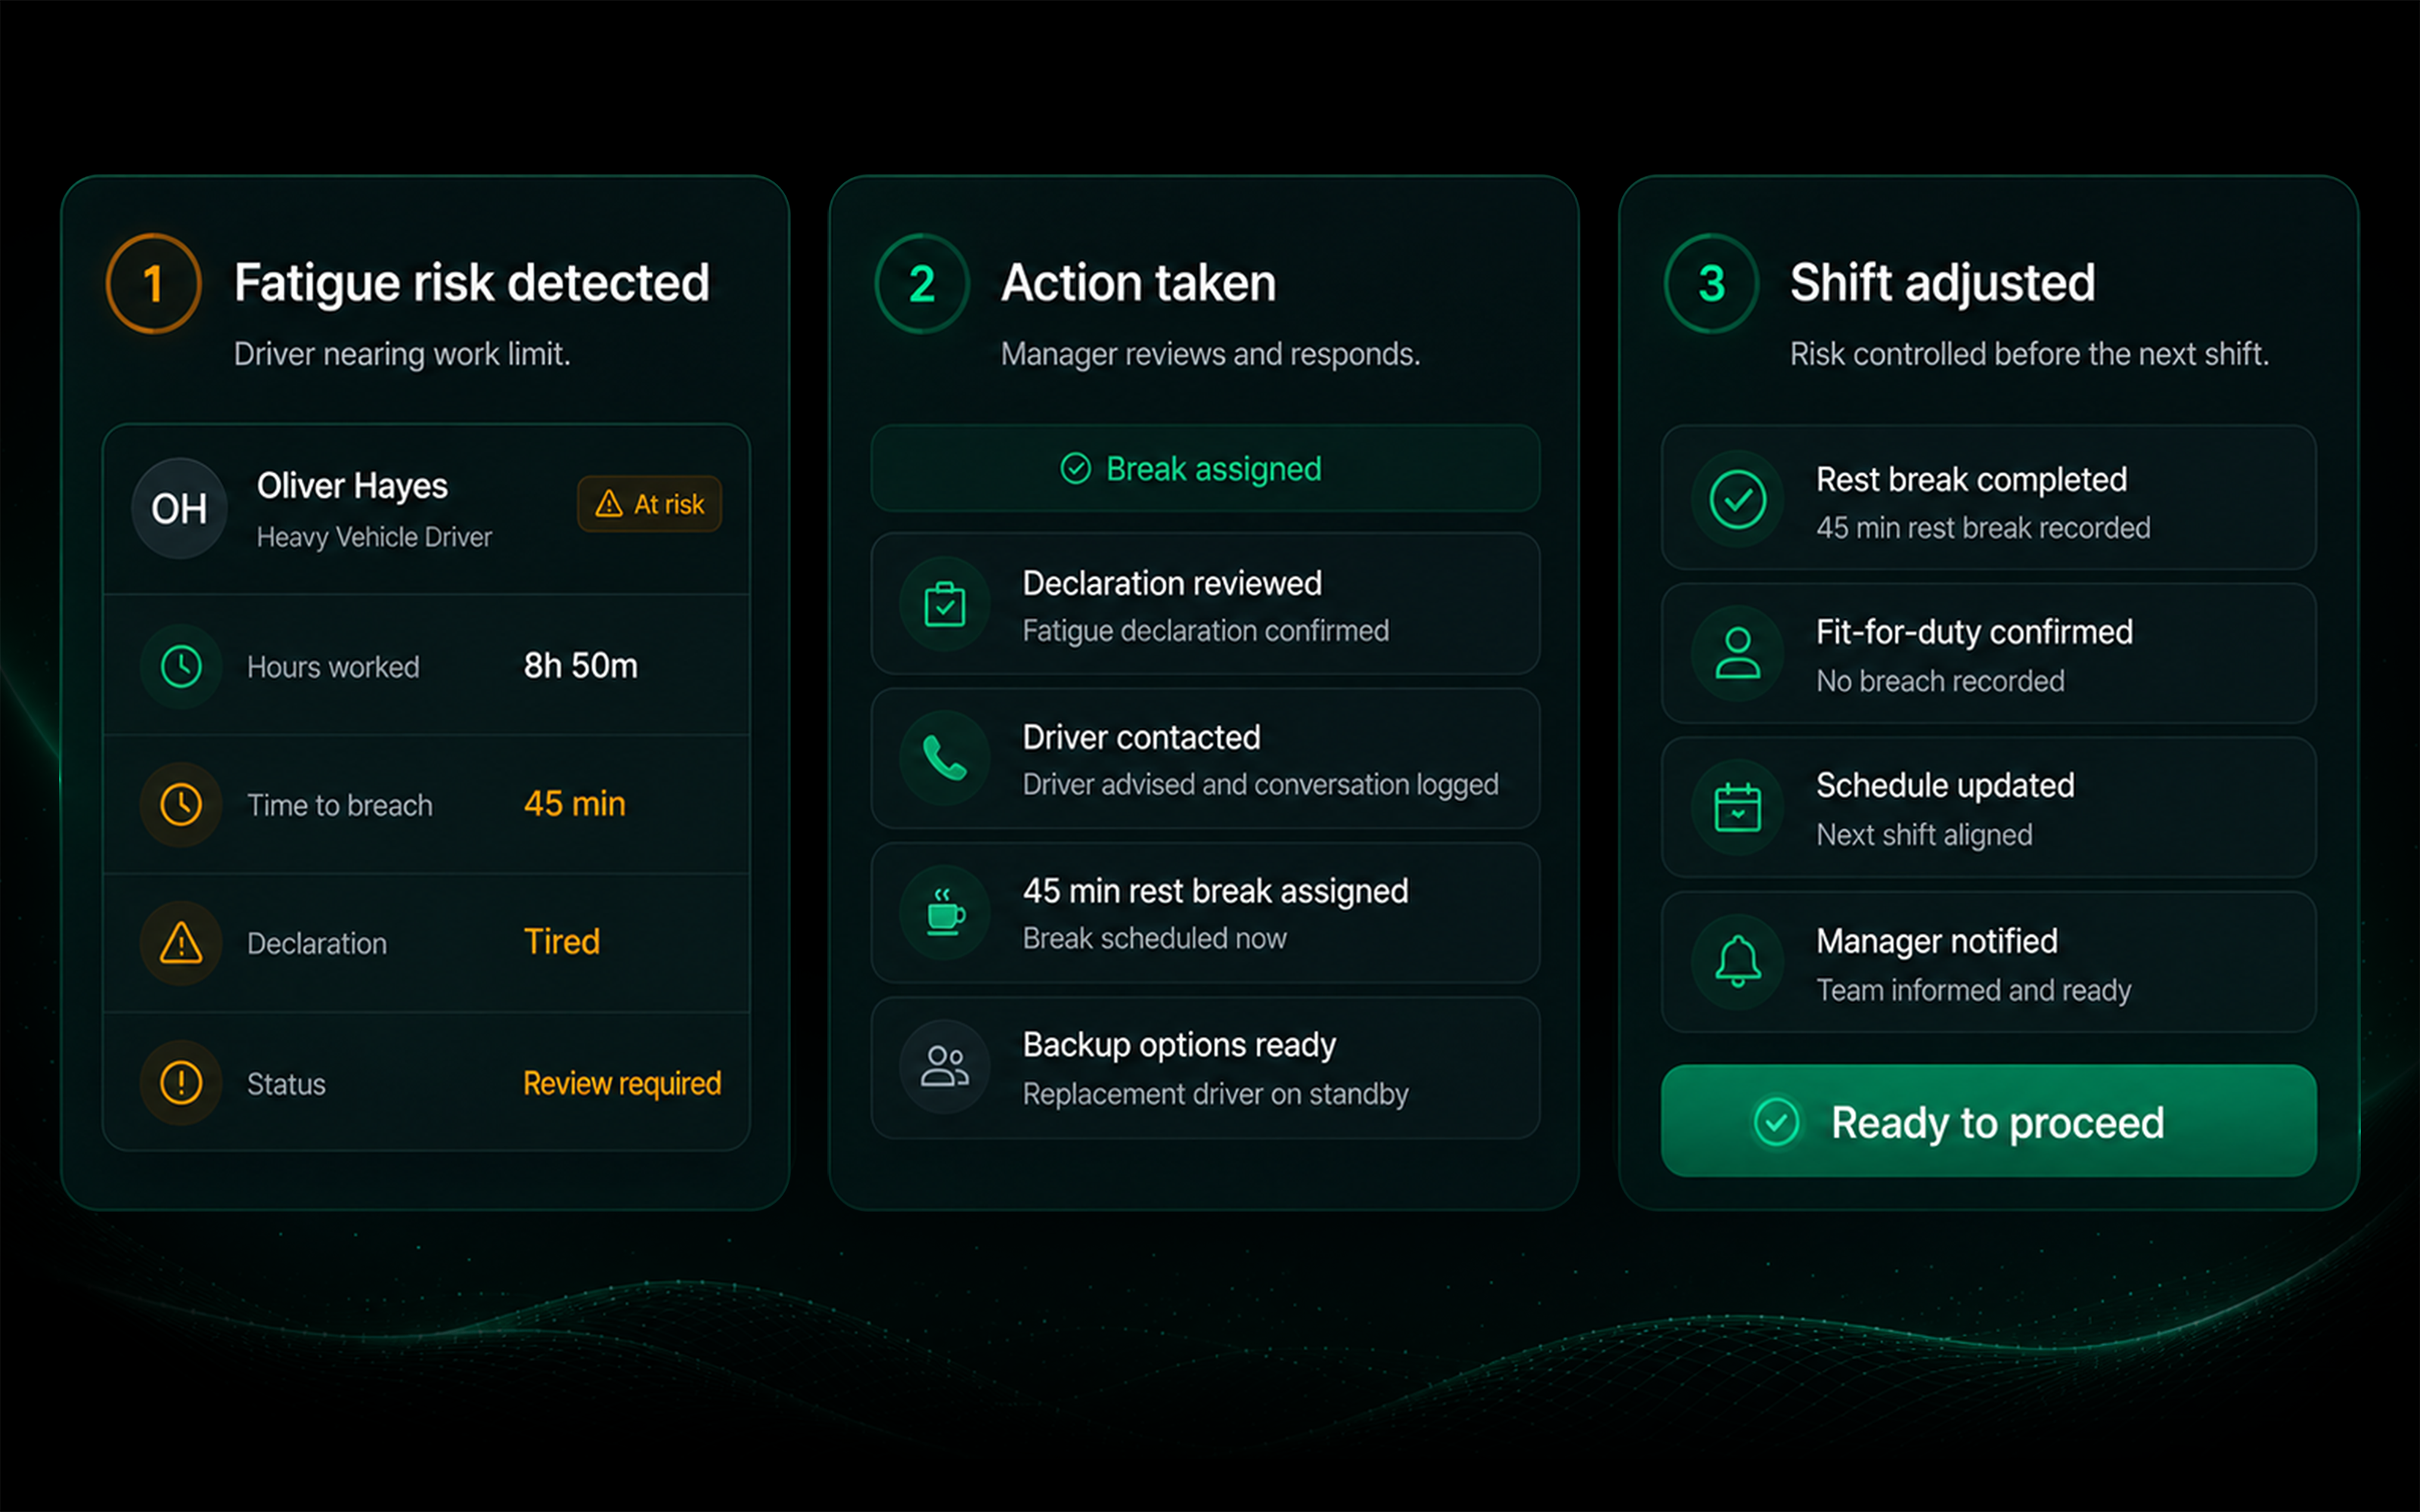Click Manager reviews and responds subtitle

[x=1210, y=354]
